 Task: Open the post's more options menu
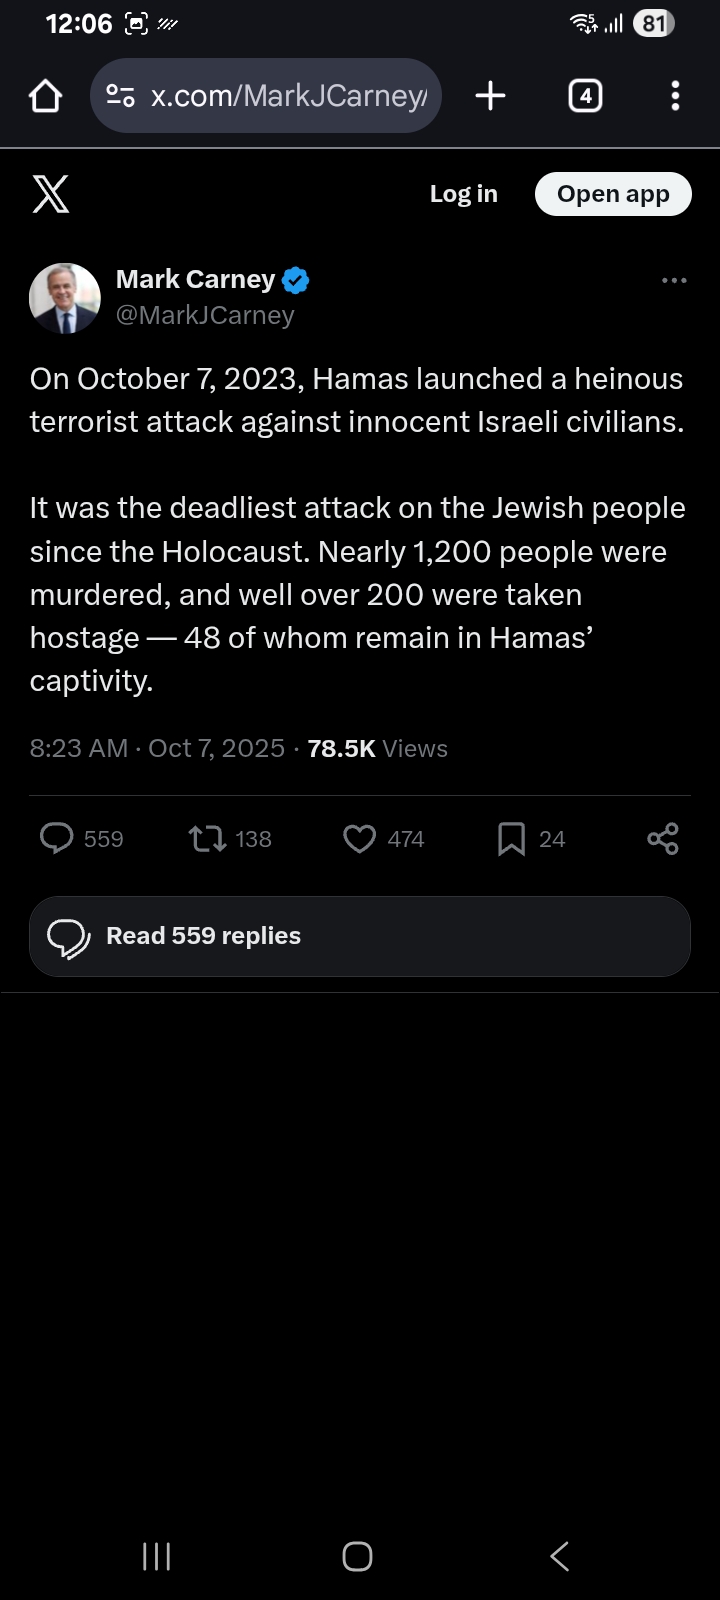(674, 281)
